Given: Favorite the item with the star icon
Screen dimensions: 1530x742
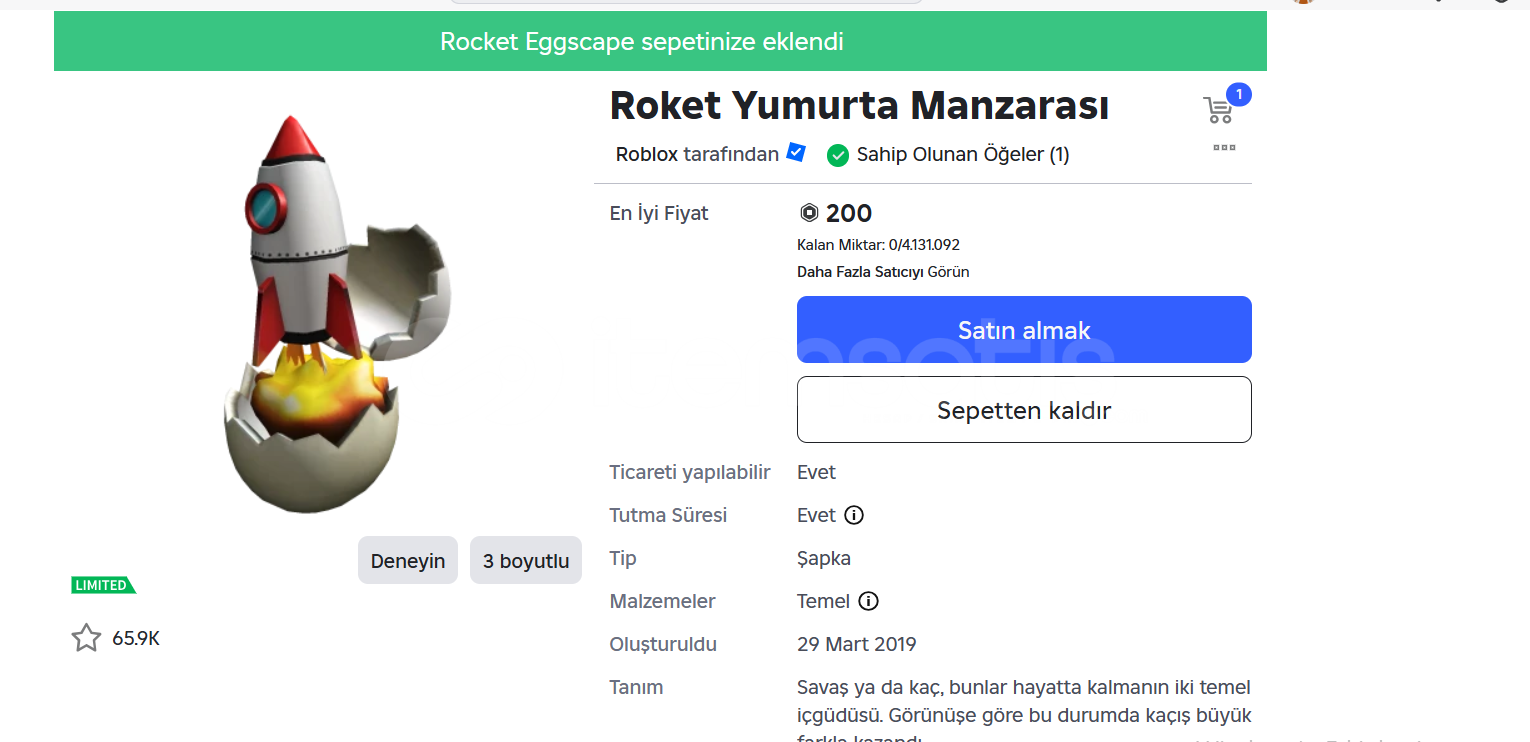Looking at the screenshot, I should tap(86, 638).
